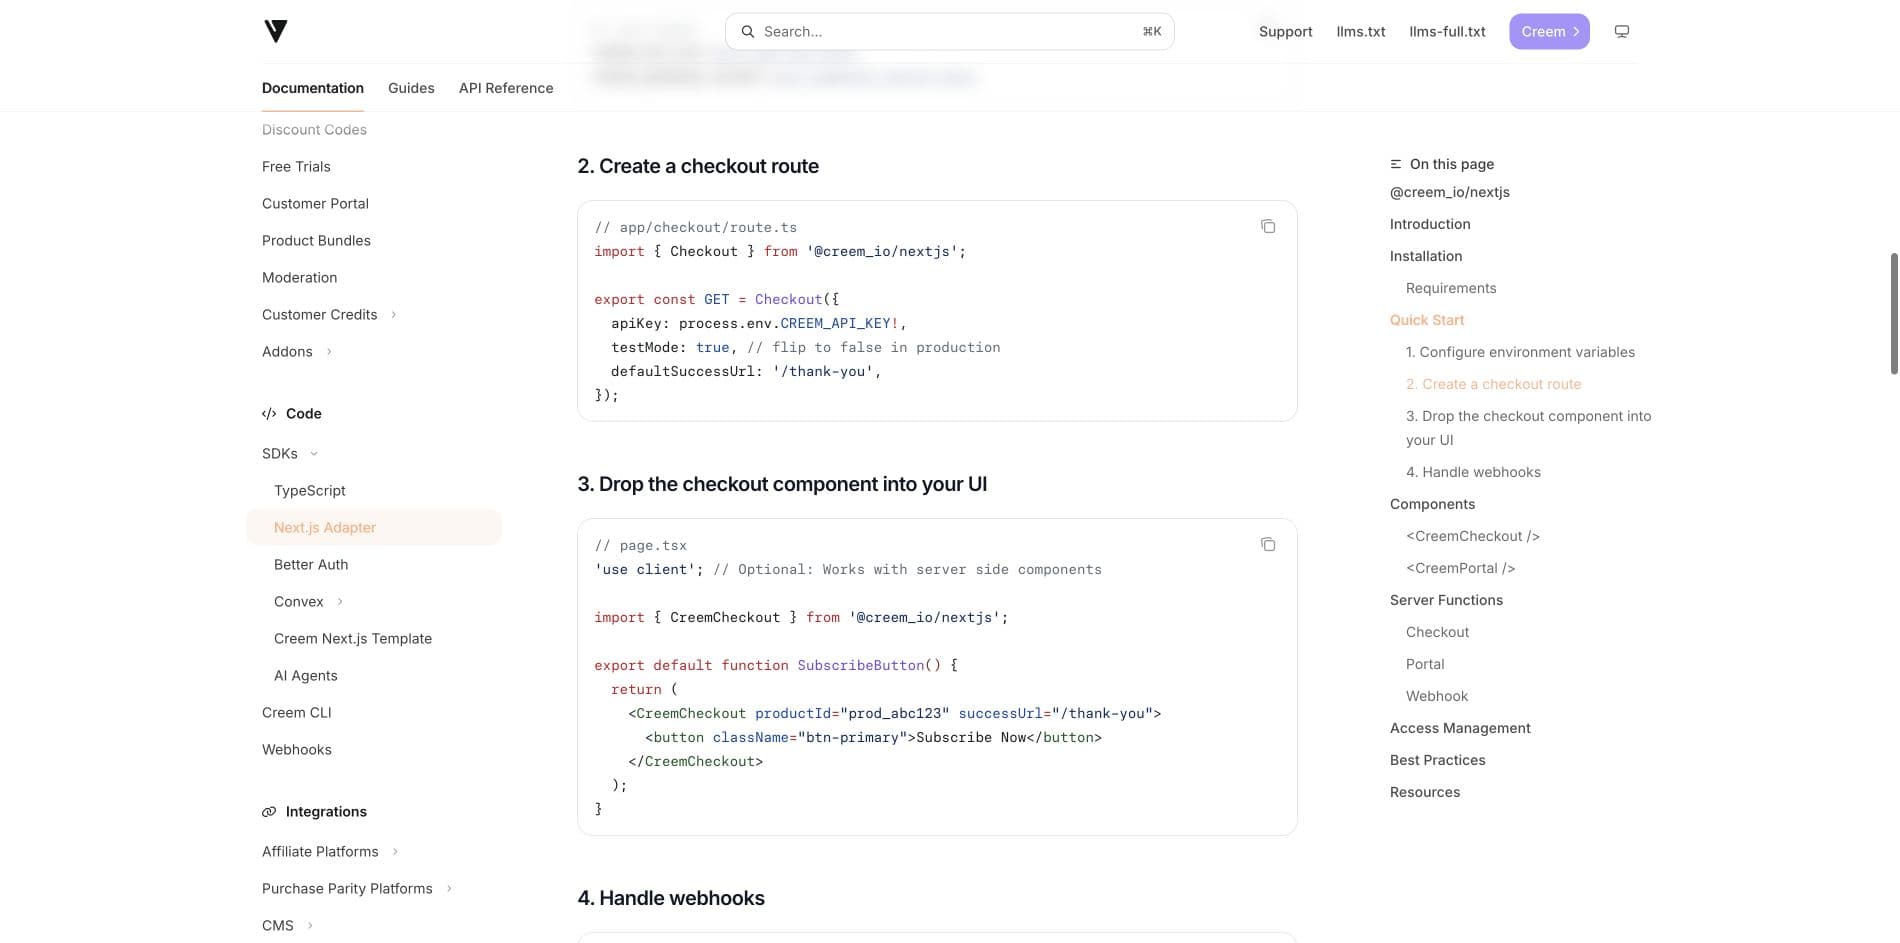Jump to <CreemPortal /> outline link
Viewport: 1900px width, 943px height.
pos(1460,568)
